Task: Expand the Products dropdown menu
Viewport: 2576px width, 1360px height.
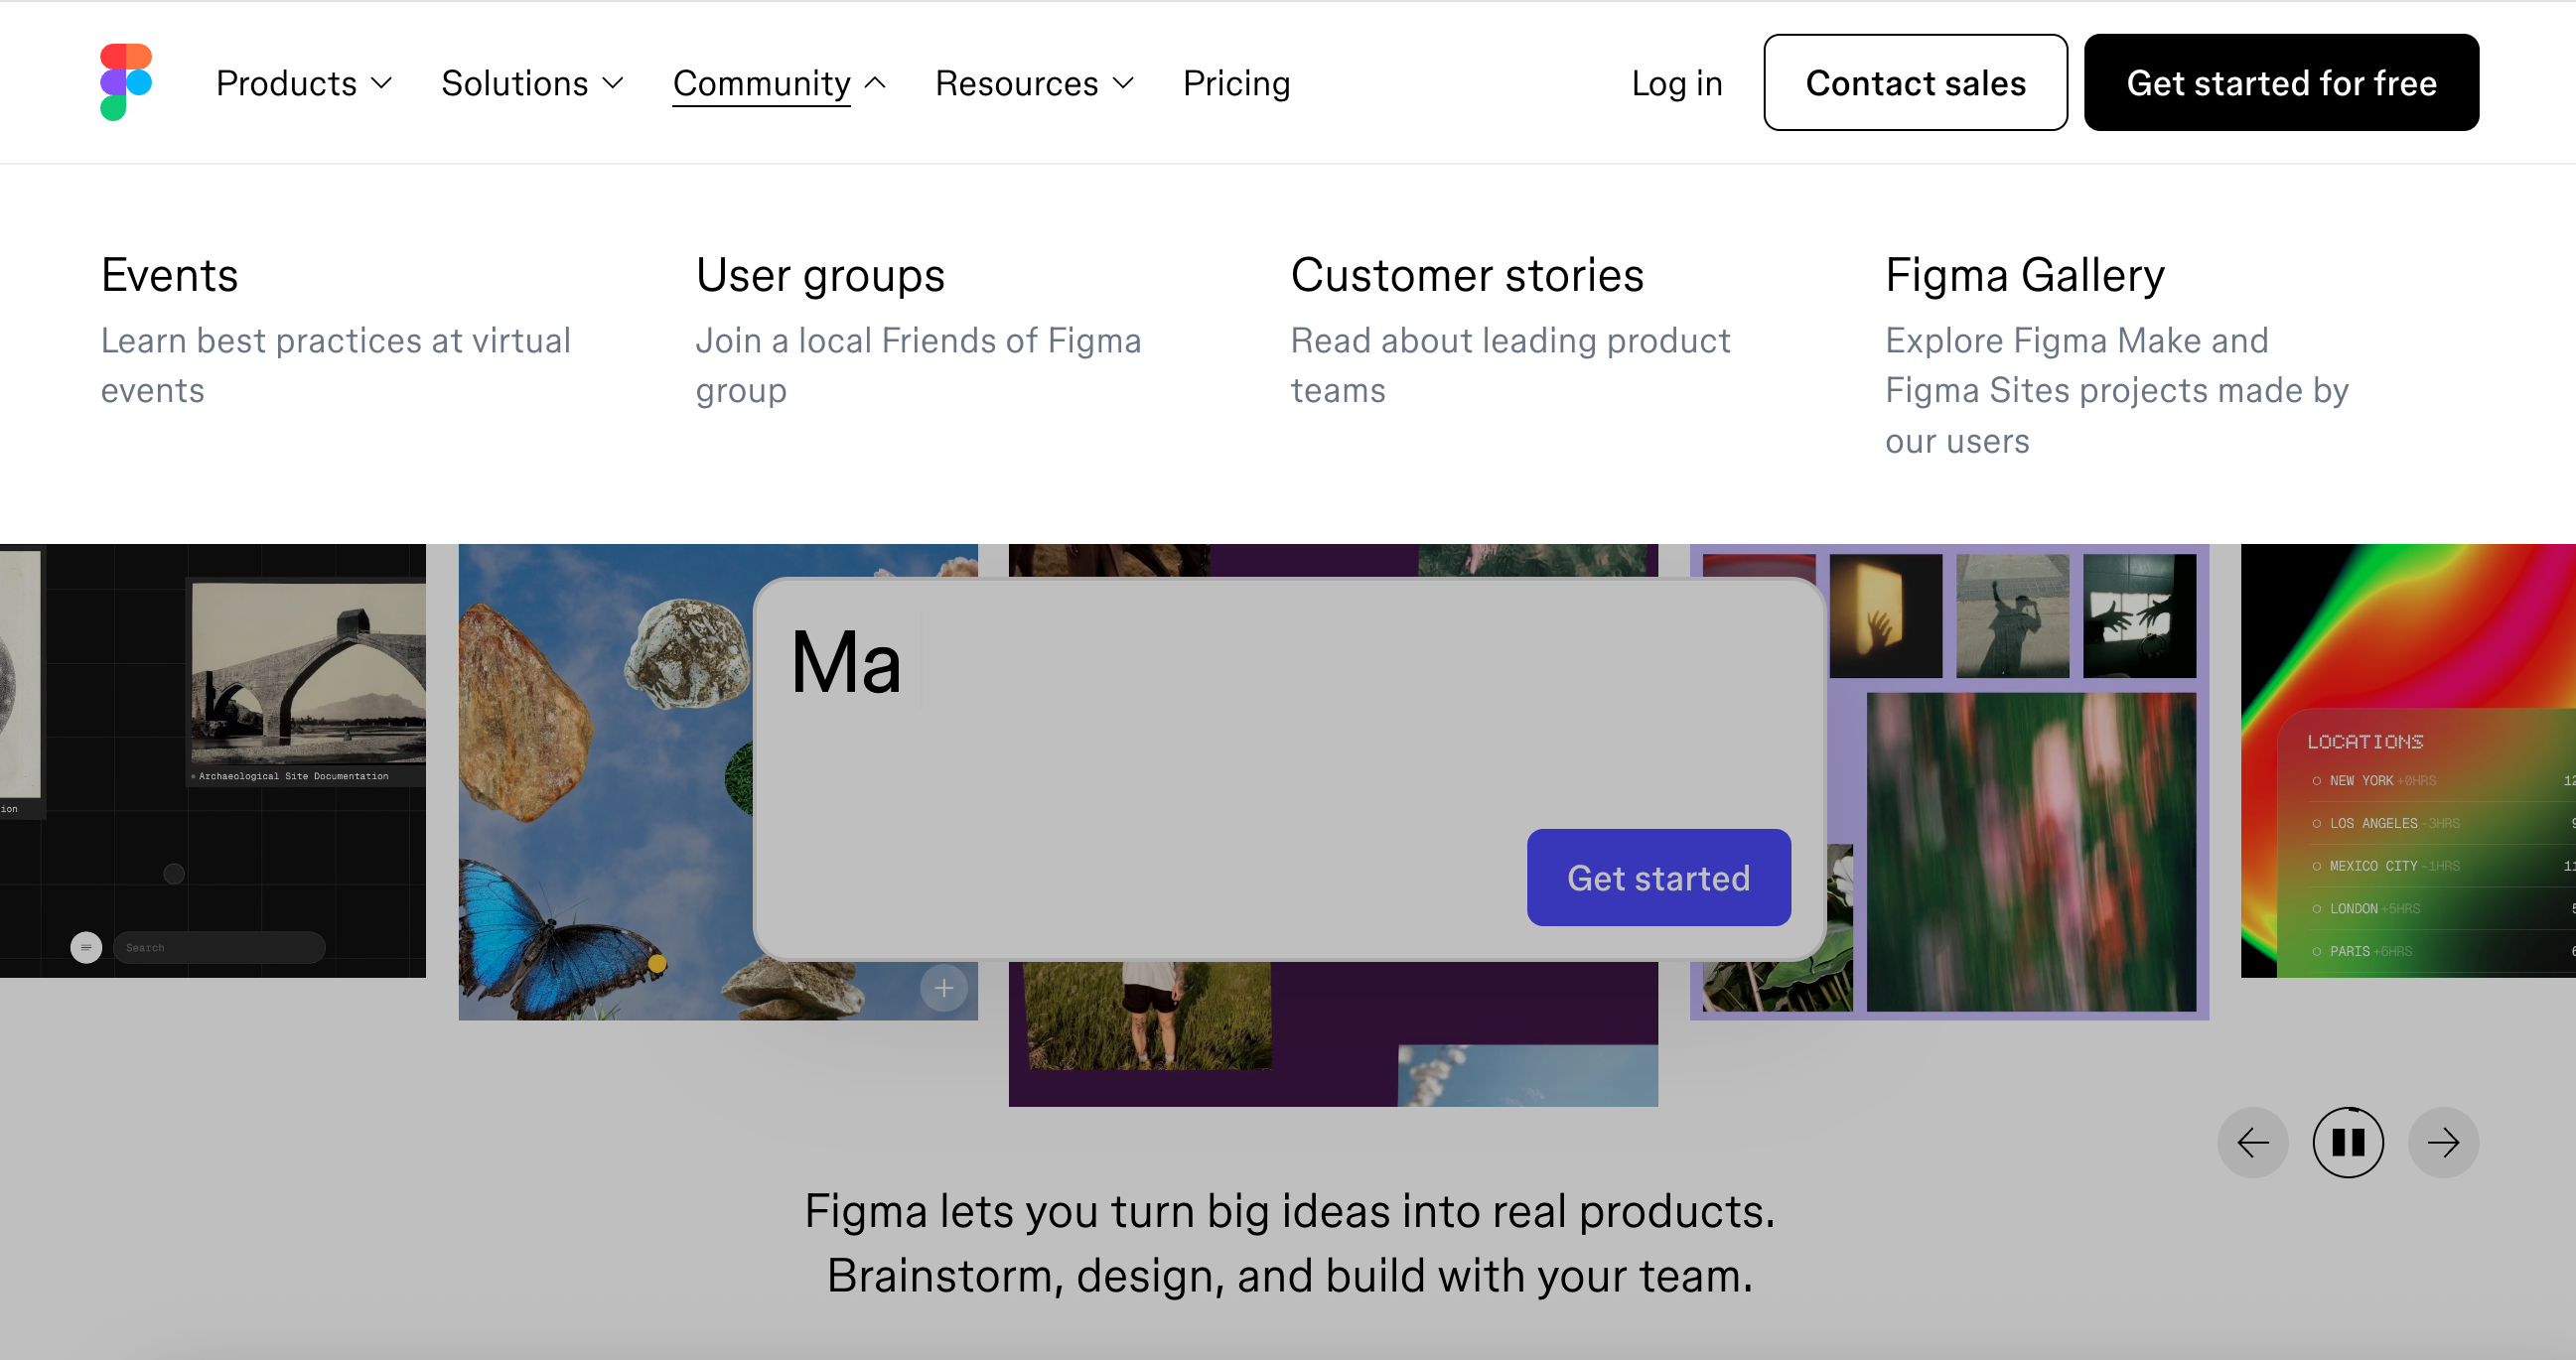Action: coord(304,83)
